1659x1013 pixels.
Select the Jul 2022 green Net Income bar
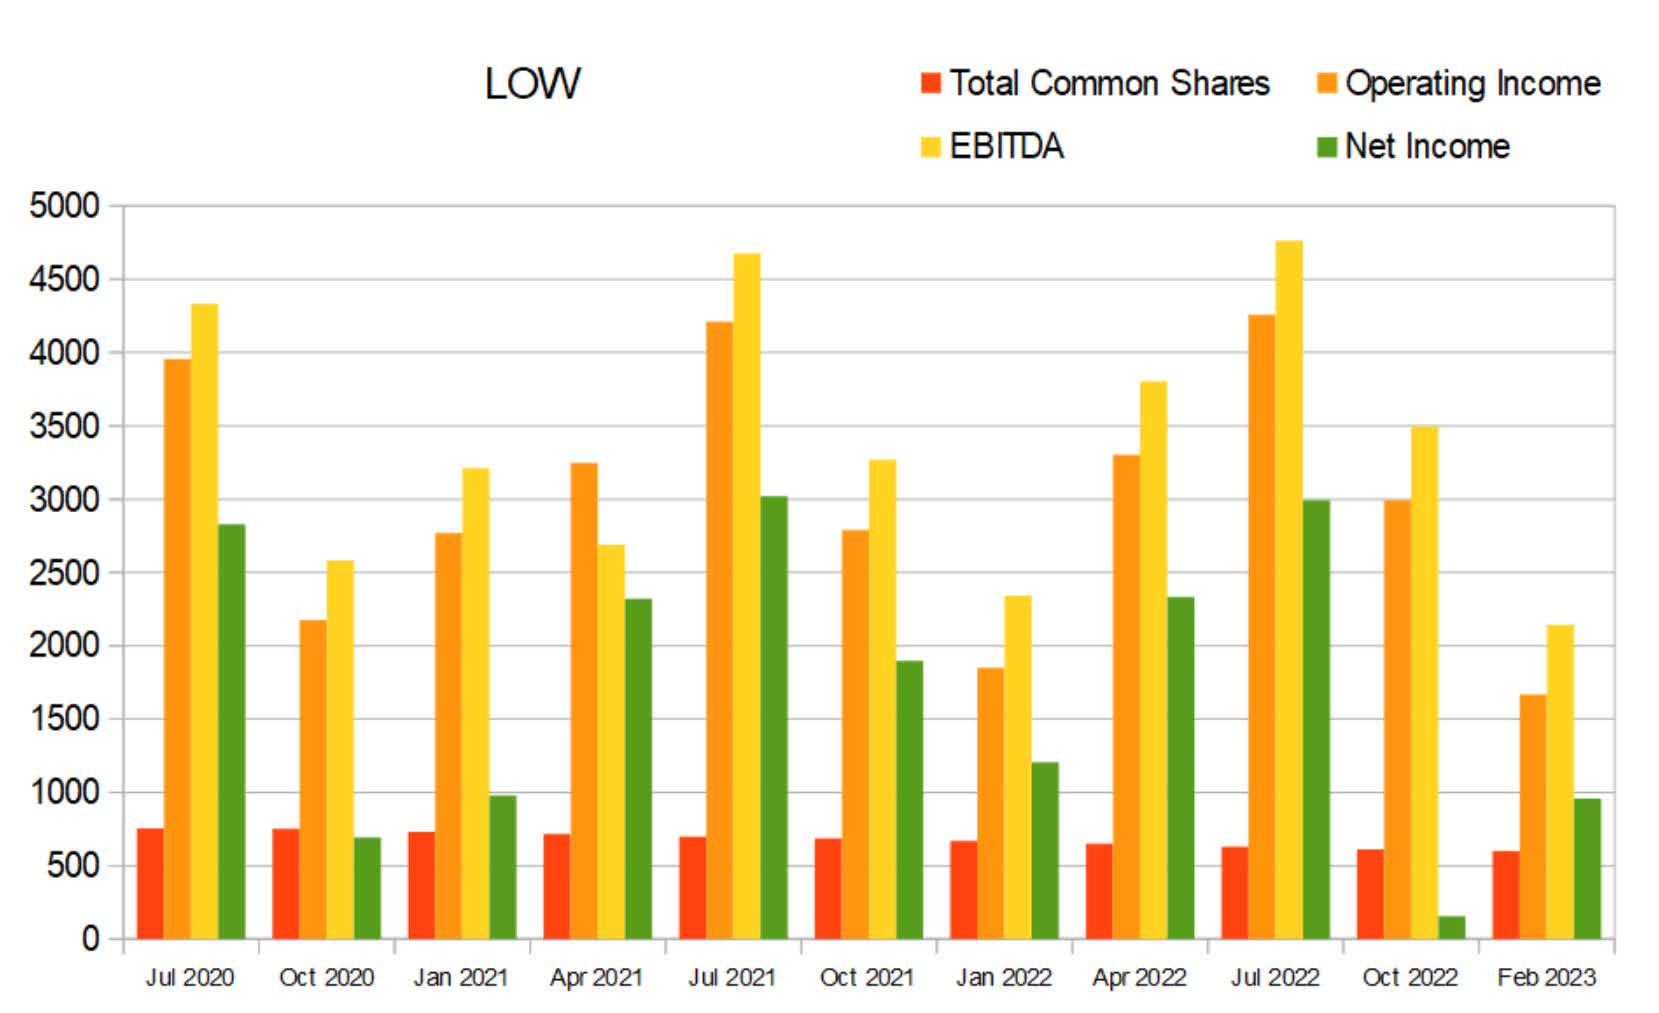(1316, 719)
